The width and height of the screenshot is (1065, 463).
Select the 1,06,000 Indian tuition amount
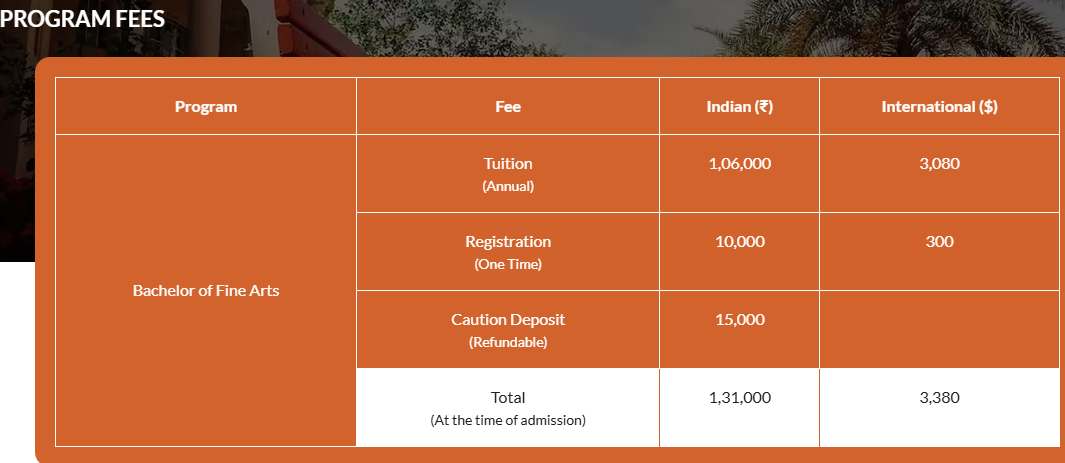pyautogui.click(x=740, y=164)
